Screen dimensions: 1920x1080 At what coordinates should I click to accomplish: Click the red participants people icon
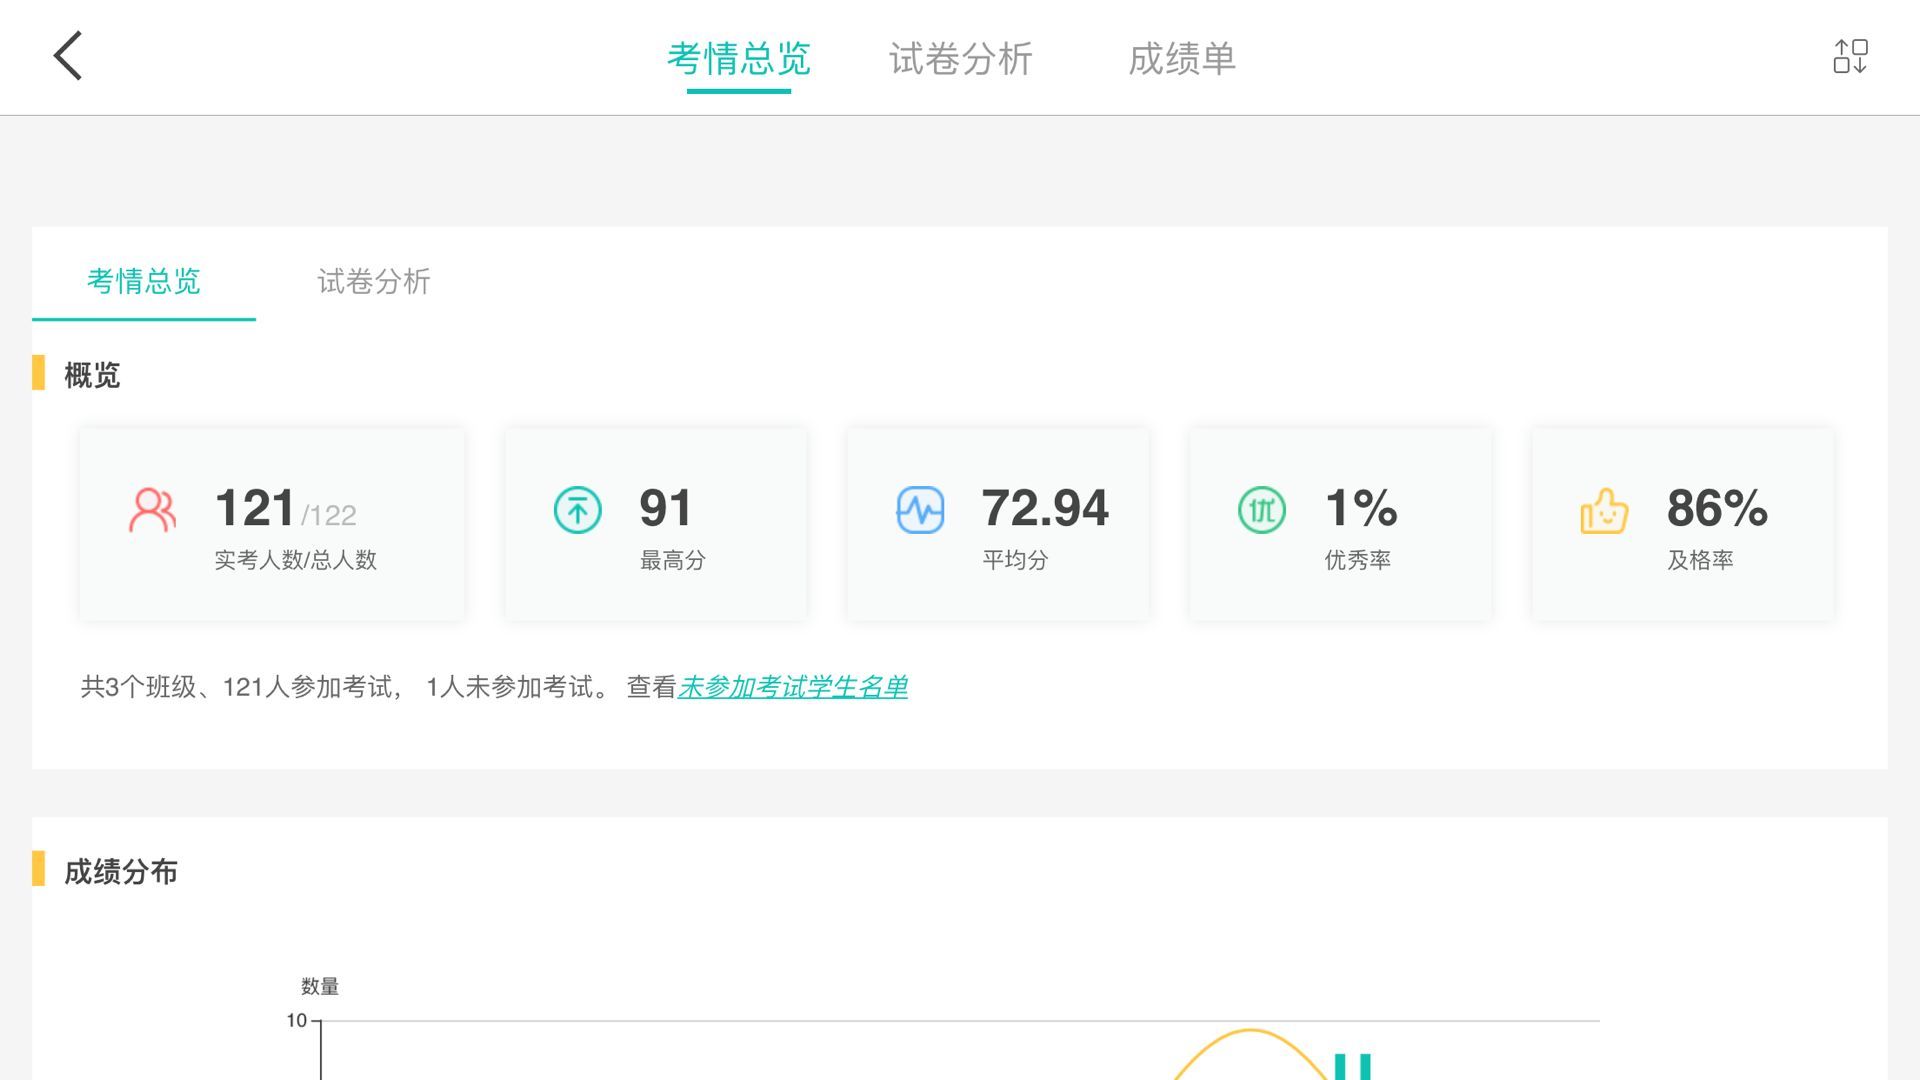click(x=152, y=510)
